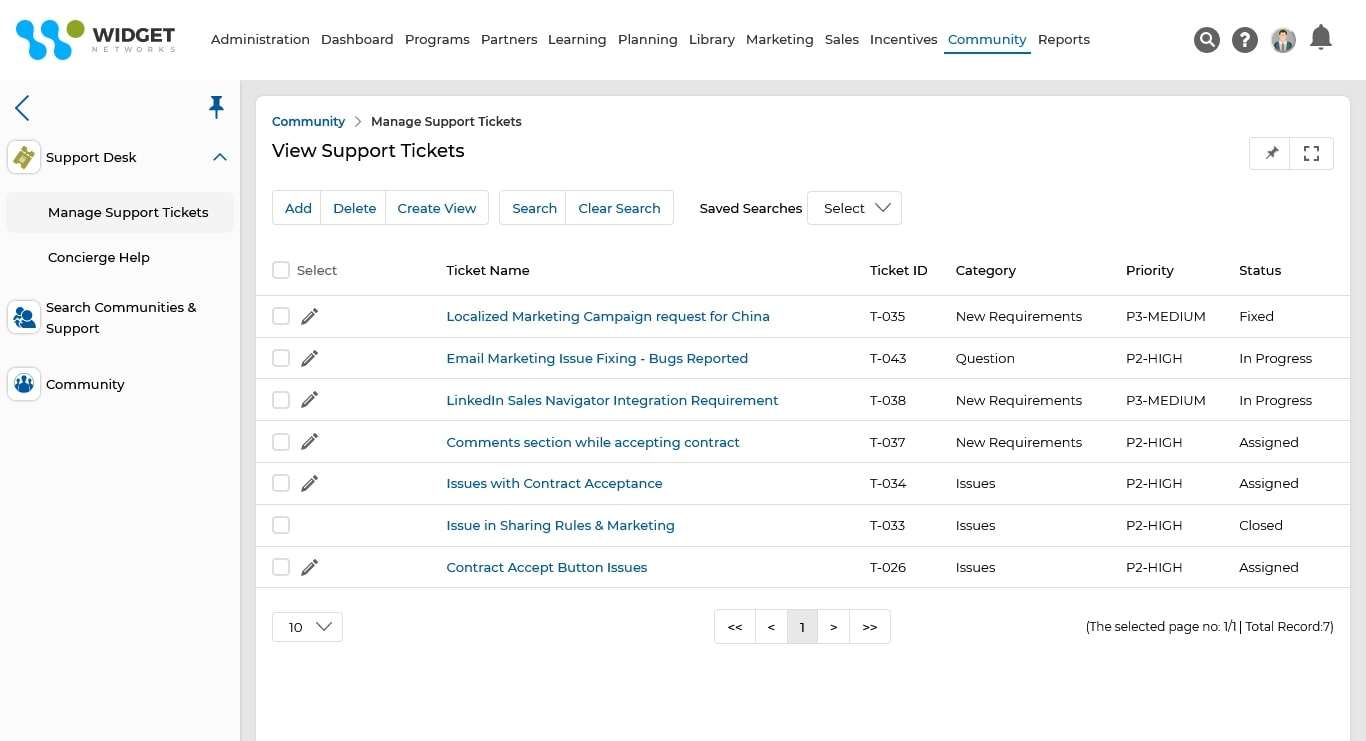Open the Saved Searches Select dropdown

pos(854,208)
